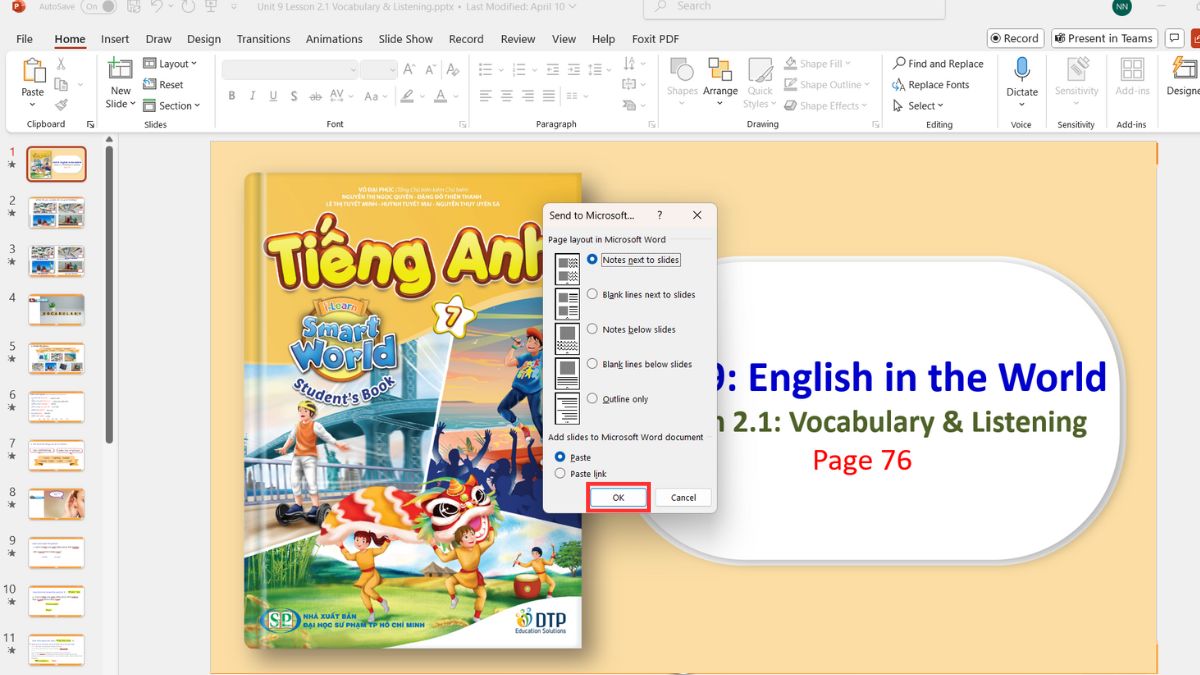Open the Slide Show ribbon tab

tap(405, 39)
